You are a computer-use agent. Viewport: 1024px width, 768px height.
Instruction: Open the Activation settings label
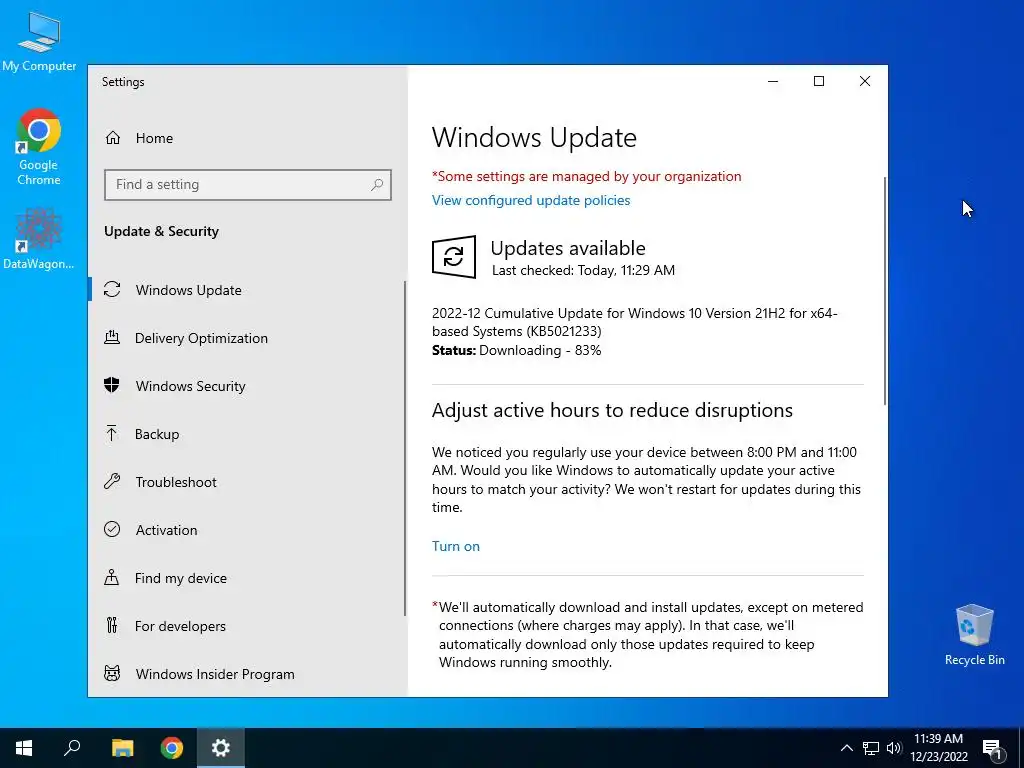[167, 530]
